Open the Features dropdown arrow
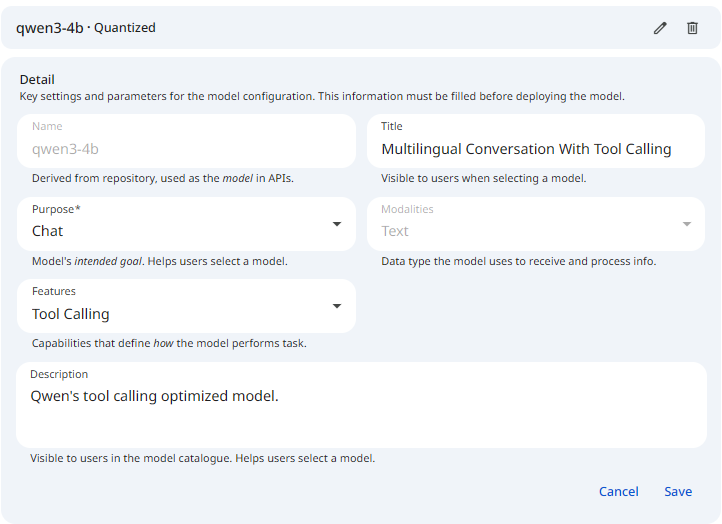 pyautogui.click(x=337, y=306)
